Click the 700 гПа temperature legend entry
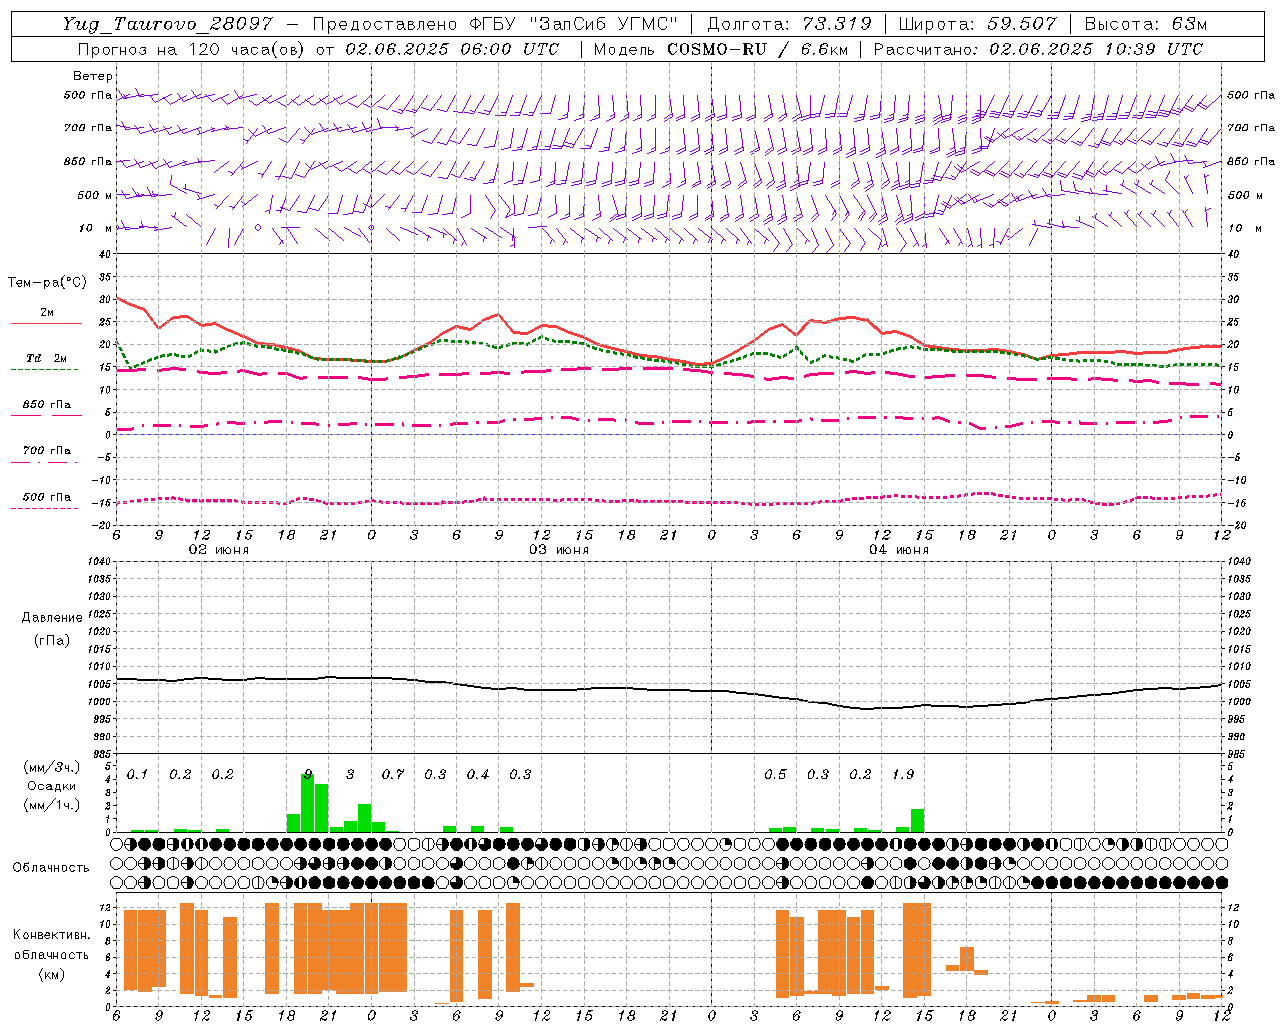 coord(47,451)
